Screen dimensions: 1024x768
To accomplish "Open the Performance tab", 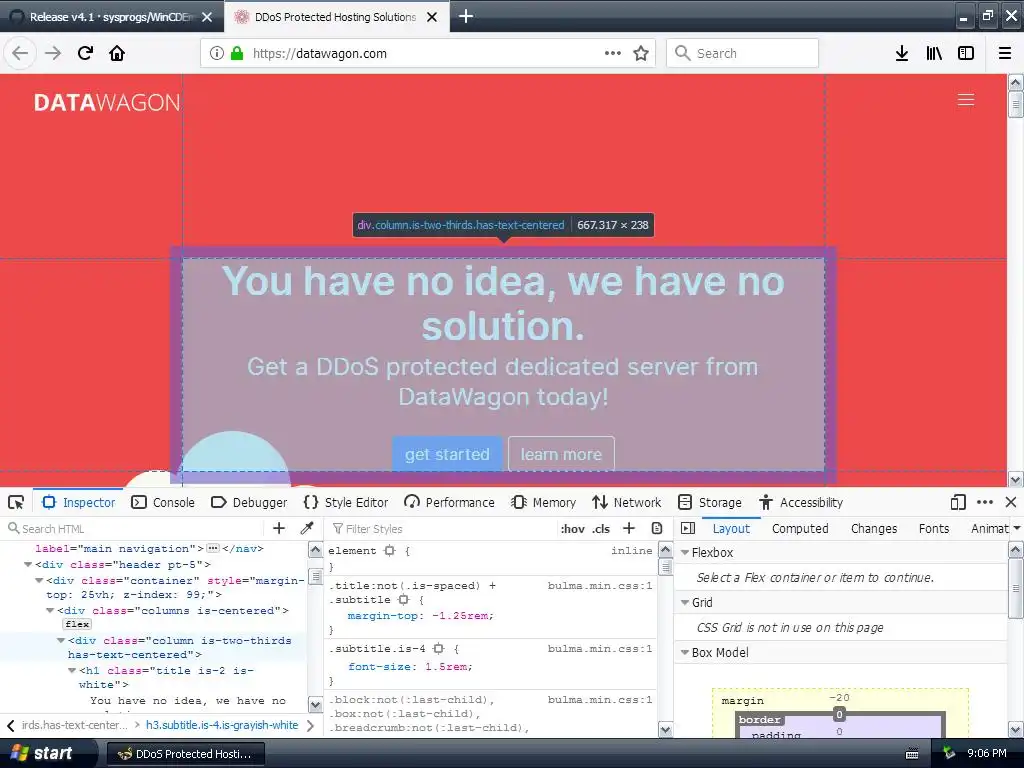I will (449, 502).
